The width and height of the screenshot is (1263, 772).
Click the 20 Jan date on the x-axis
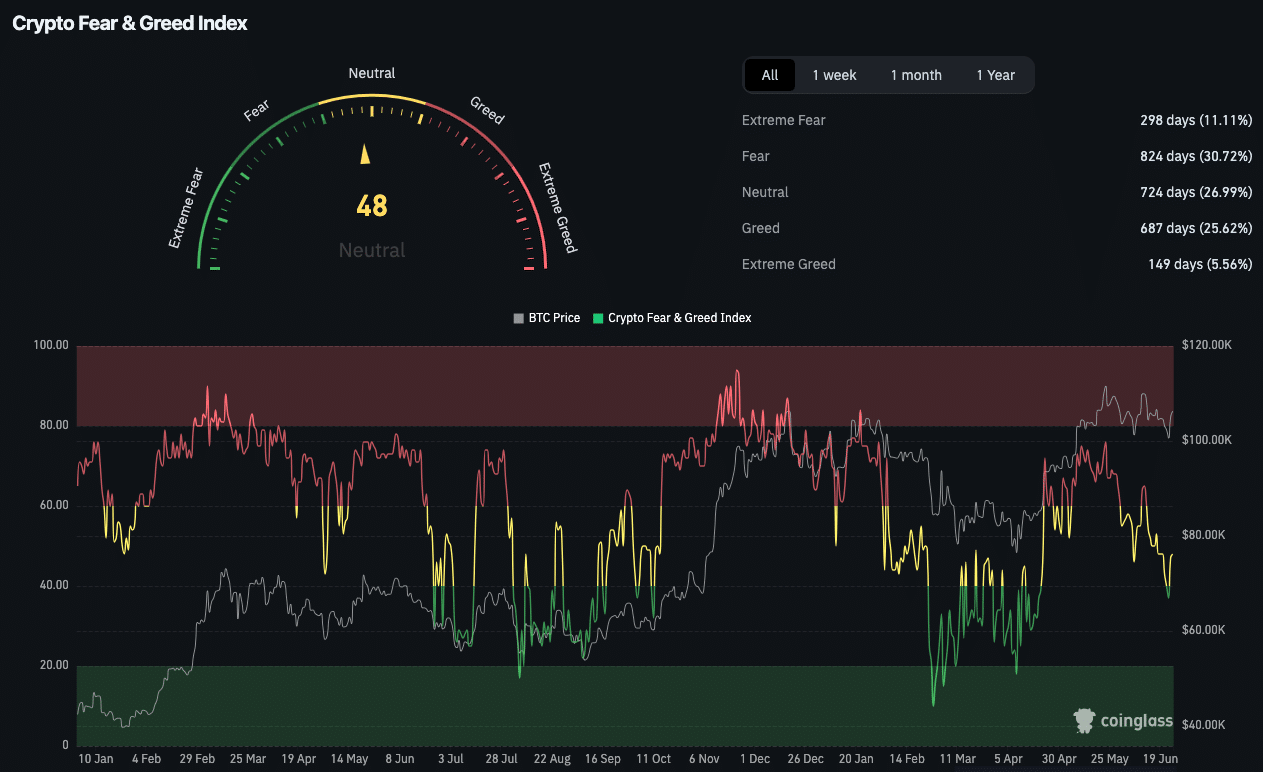[857, 759]
